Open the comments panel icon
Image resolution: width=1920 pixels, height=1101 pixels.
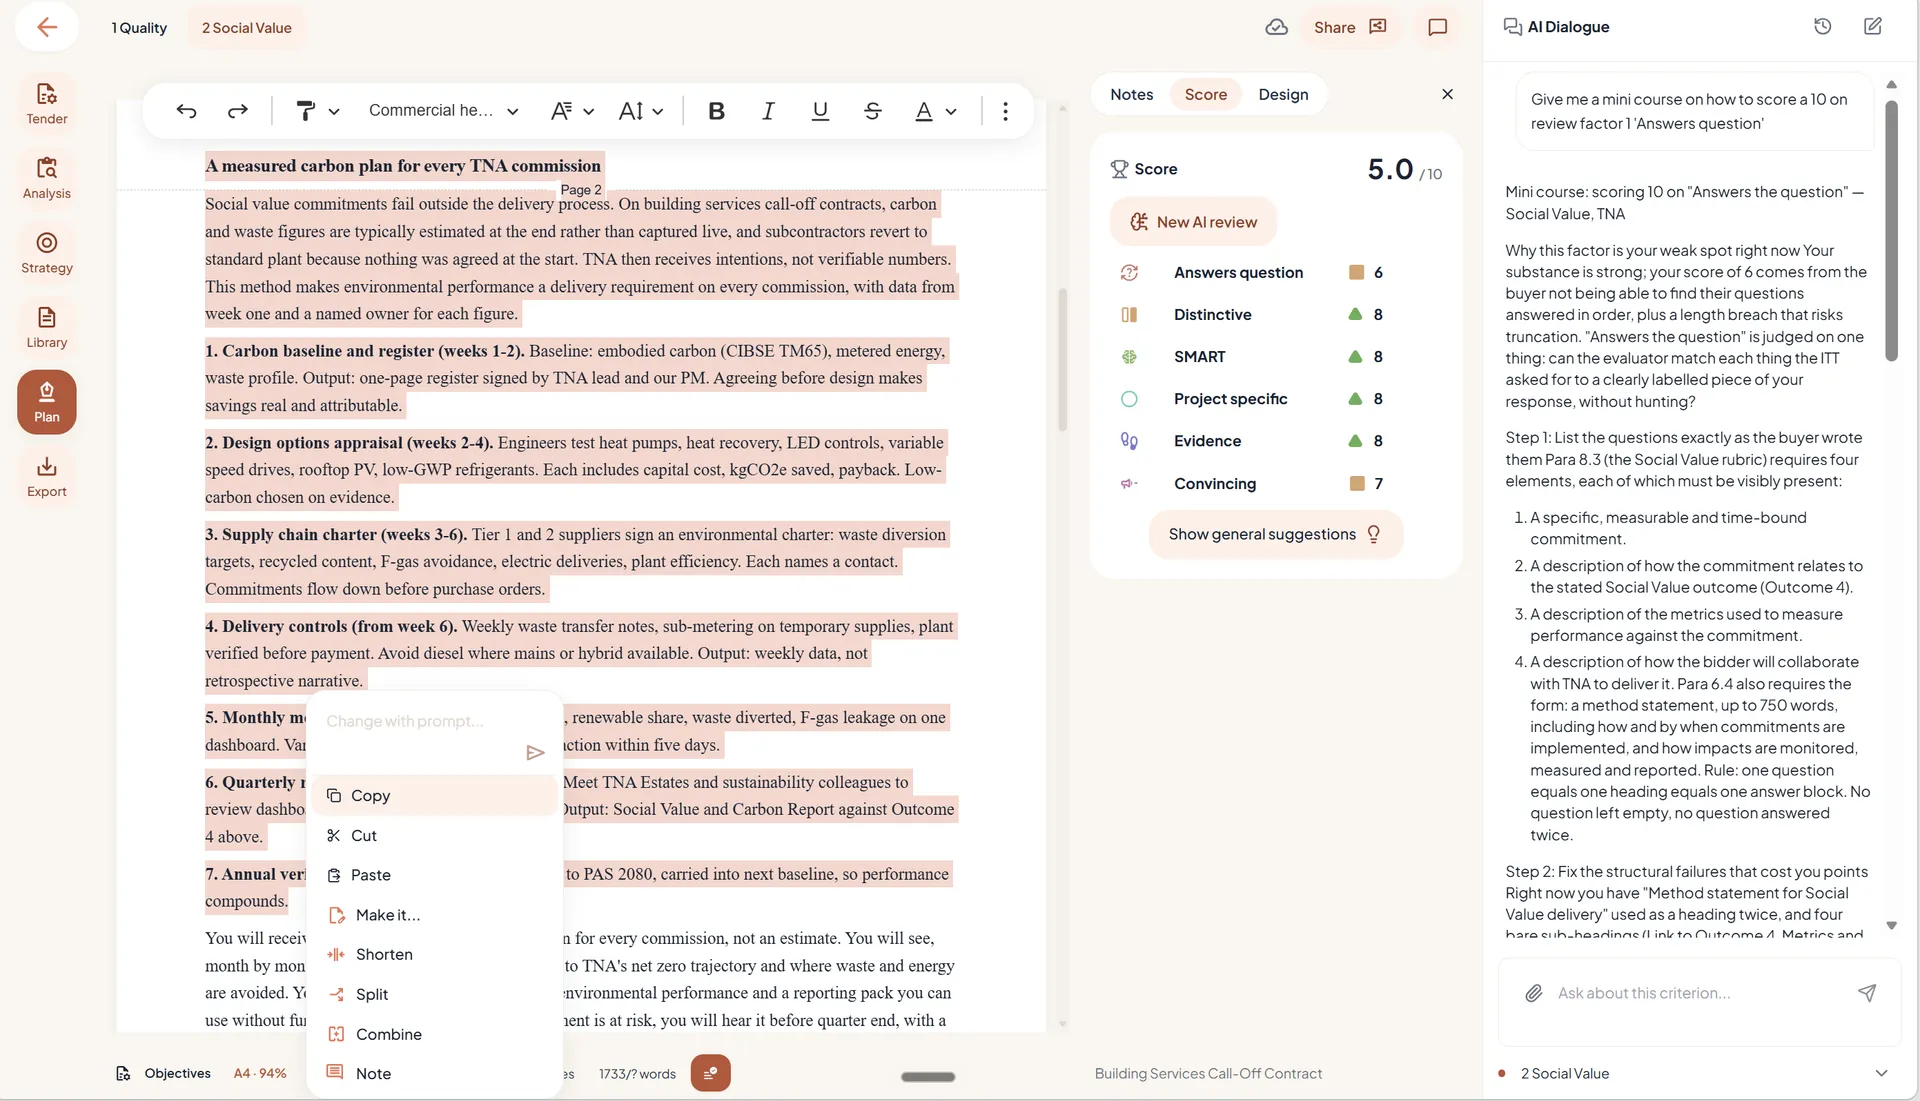pos(1437,27)
